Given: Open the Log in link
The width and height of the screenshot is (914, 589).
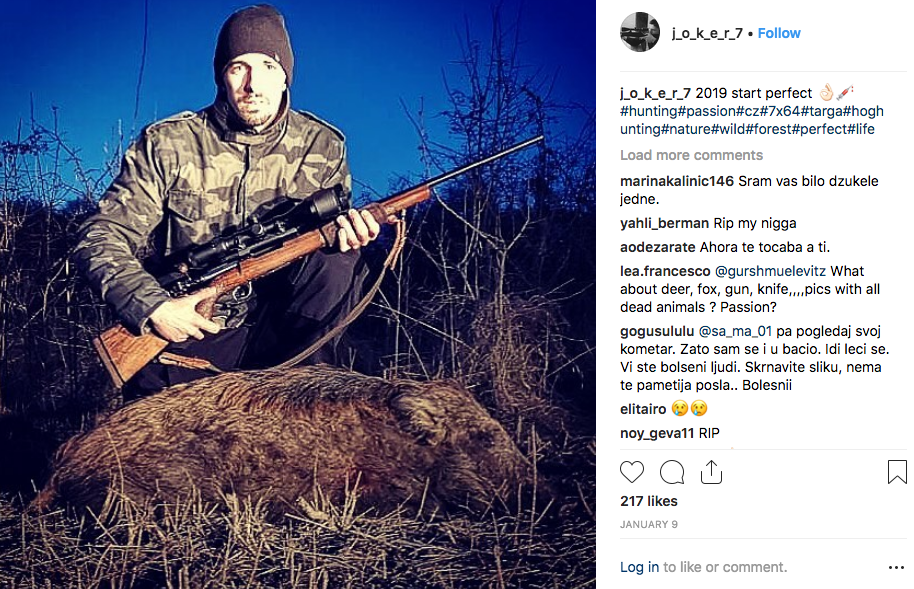Looking at the screenshot, I should coord(639,566).
